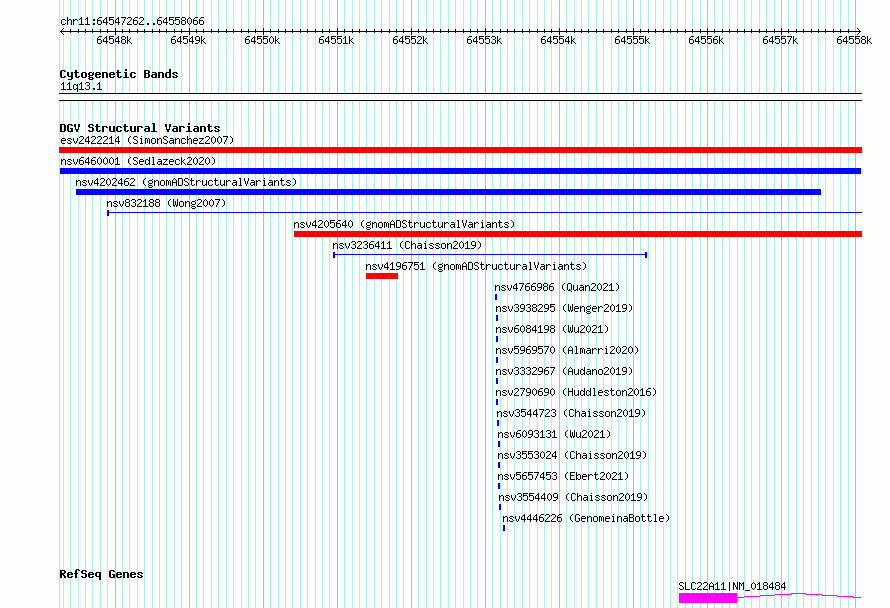
Task: Click the chr11:64547262..64558066 coordinates label
Action: coord(132,21)
